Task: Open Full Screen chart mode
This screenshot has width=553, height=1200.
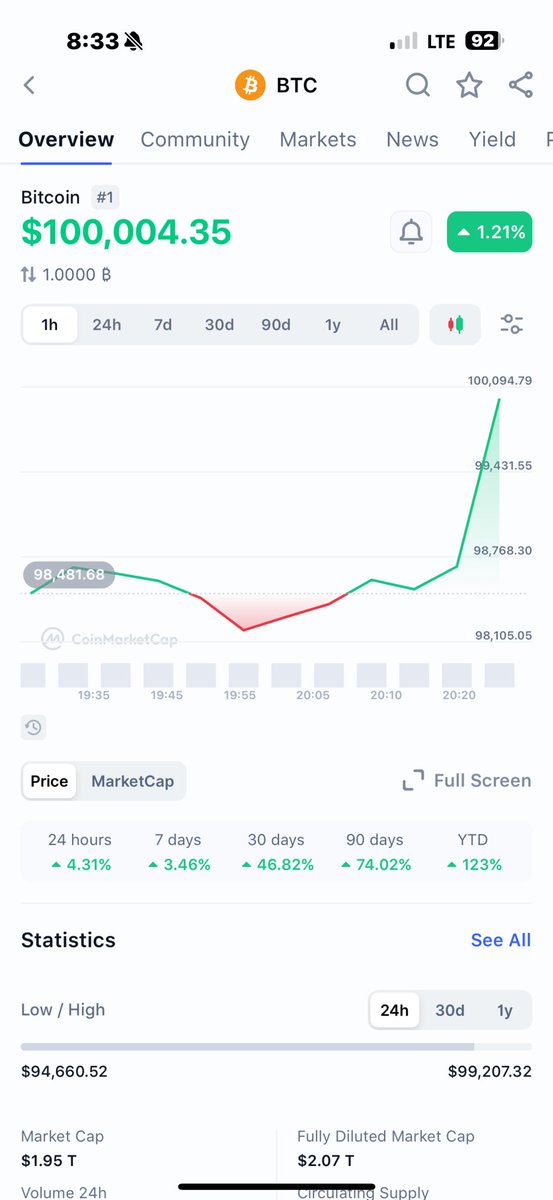Action: coord(467,781)
